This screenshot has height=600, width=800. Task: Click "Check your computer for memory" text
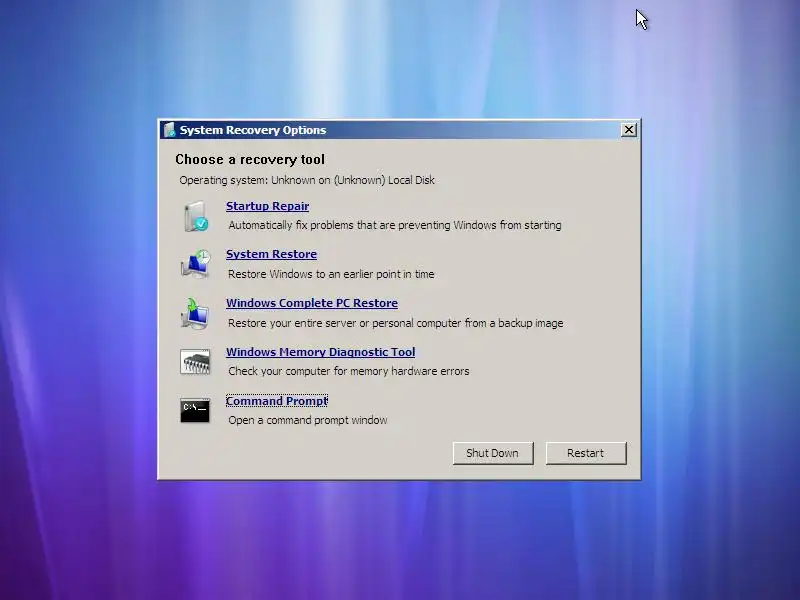pyautogui.click(x=348, y=371)
